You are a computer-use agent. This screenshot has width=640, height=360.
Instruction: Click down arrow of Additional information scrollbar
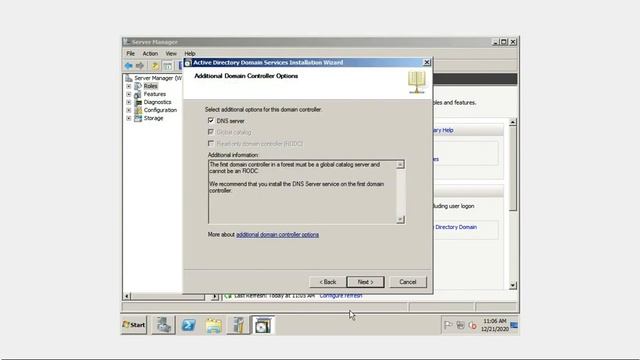[x=400, y=220]
